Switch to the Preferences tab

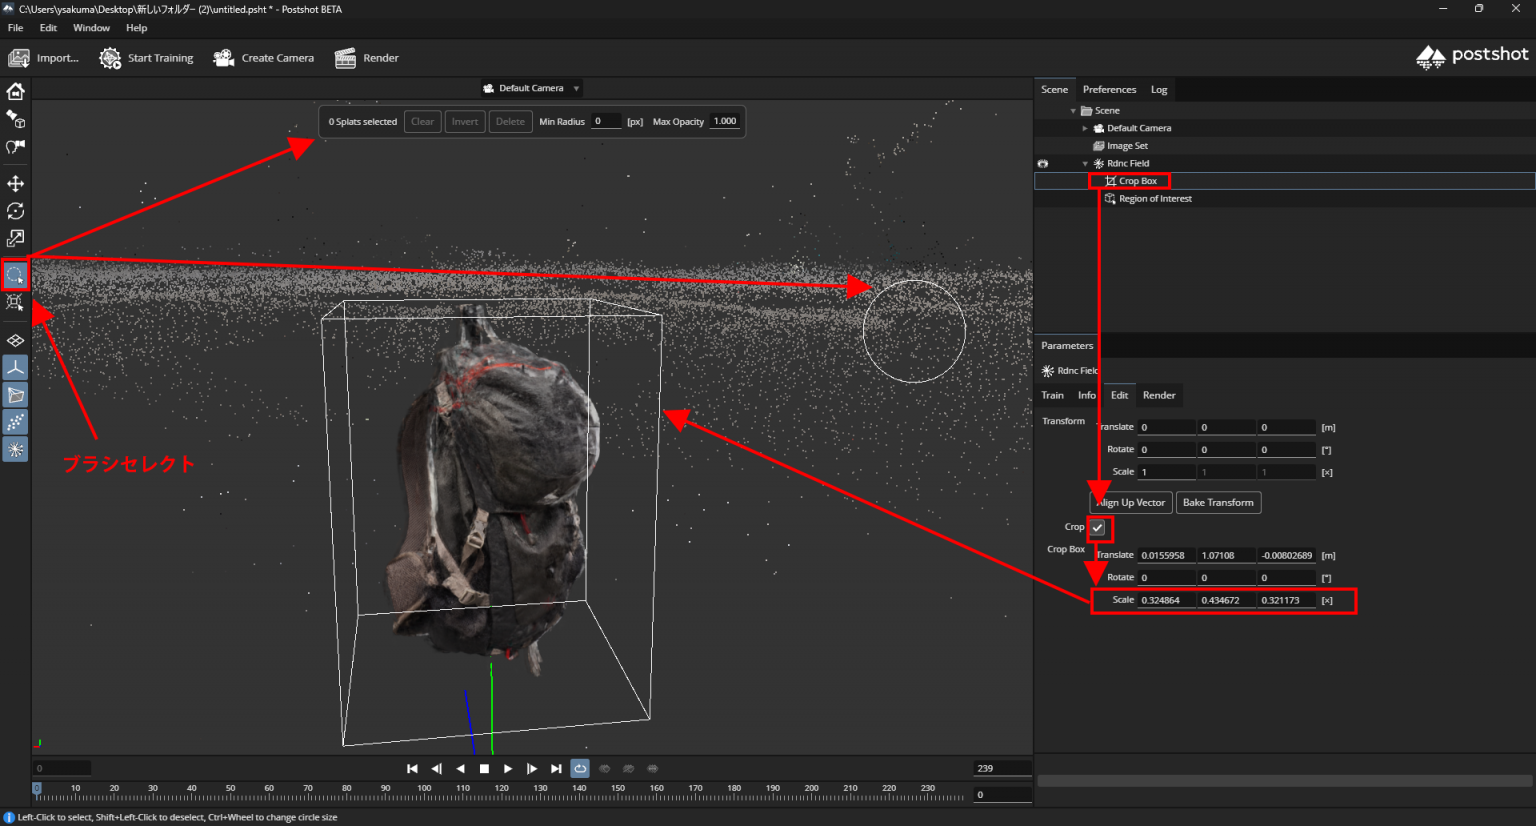[1109, 89]
